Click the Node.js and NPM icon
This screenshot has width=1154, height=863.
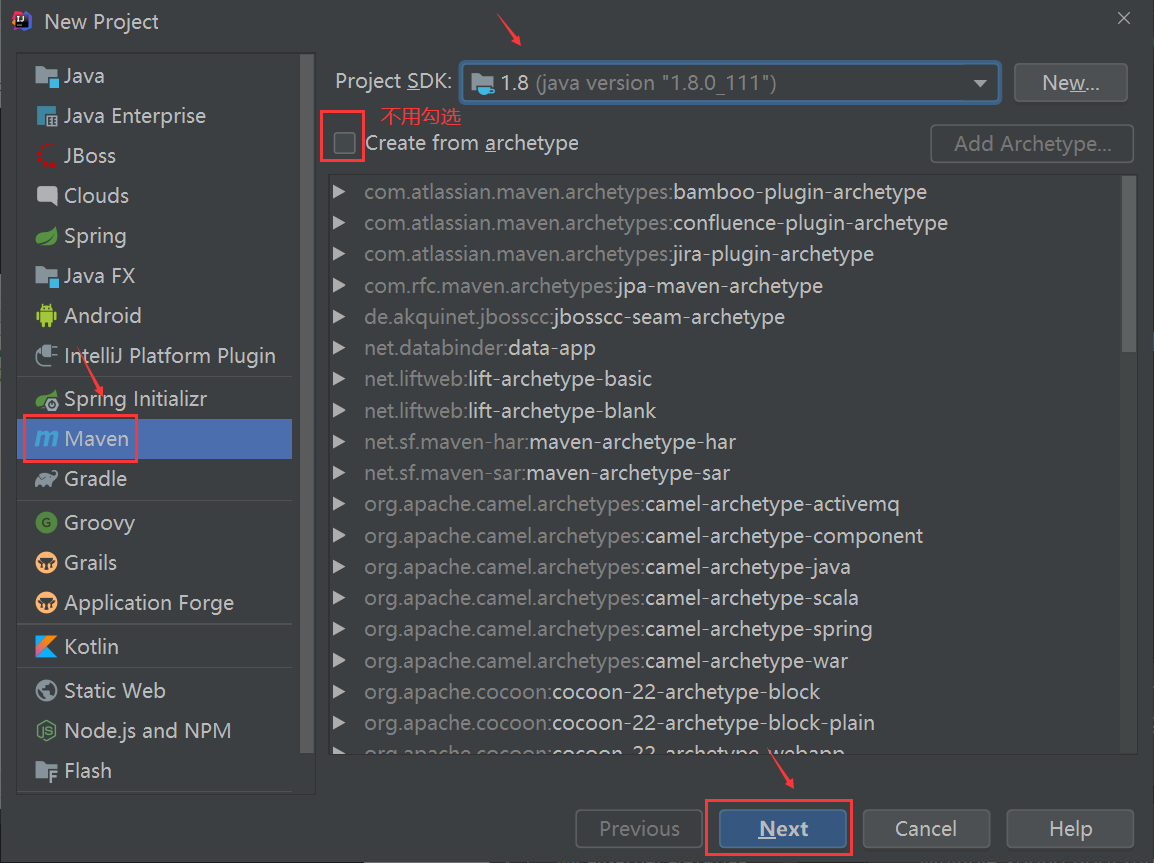tap(46, 731)
